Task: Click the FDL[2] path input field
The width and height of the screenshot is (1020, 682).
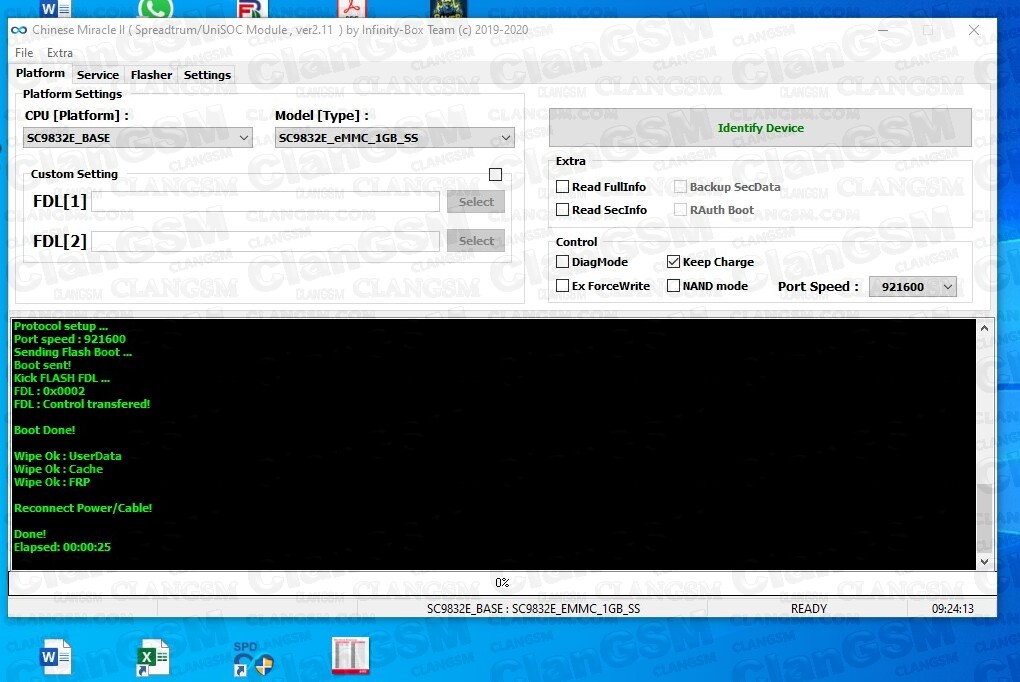Action: [x=265, y=241]
